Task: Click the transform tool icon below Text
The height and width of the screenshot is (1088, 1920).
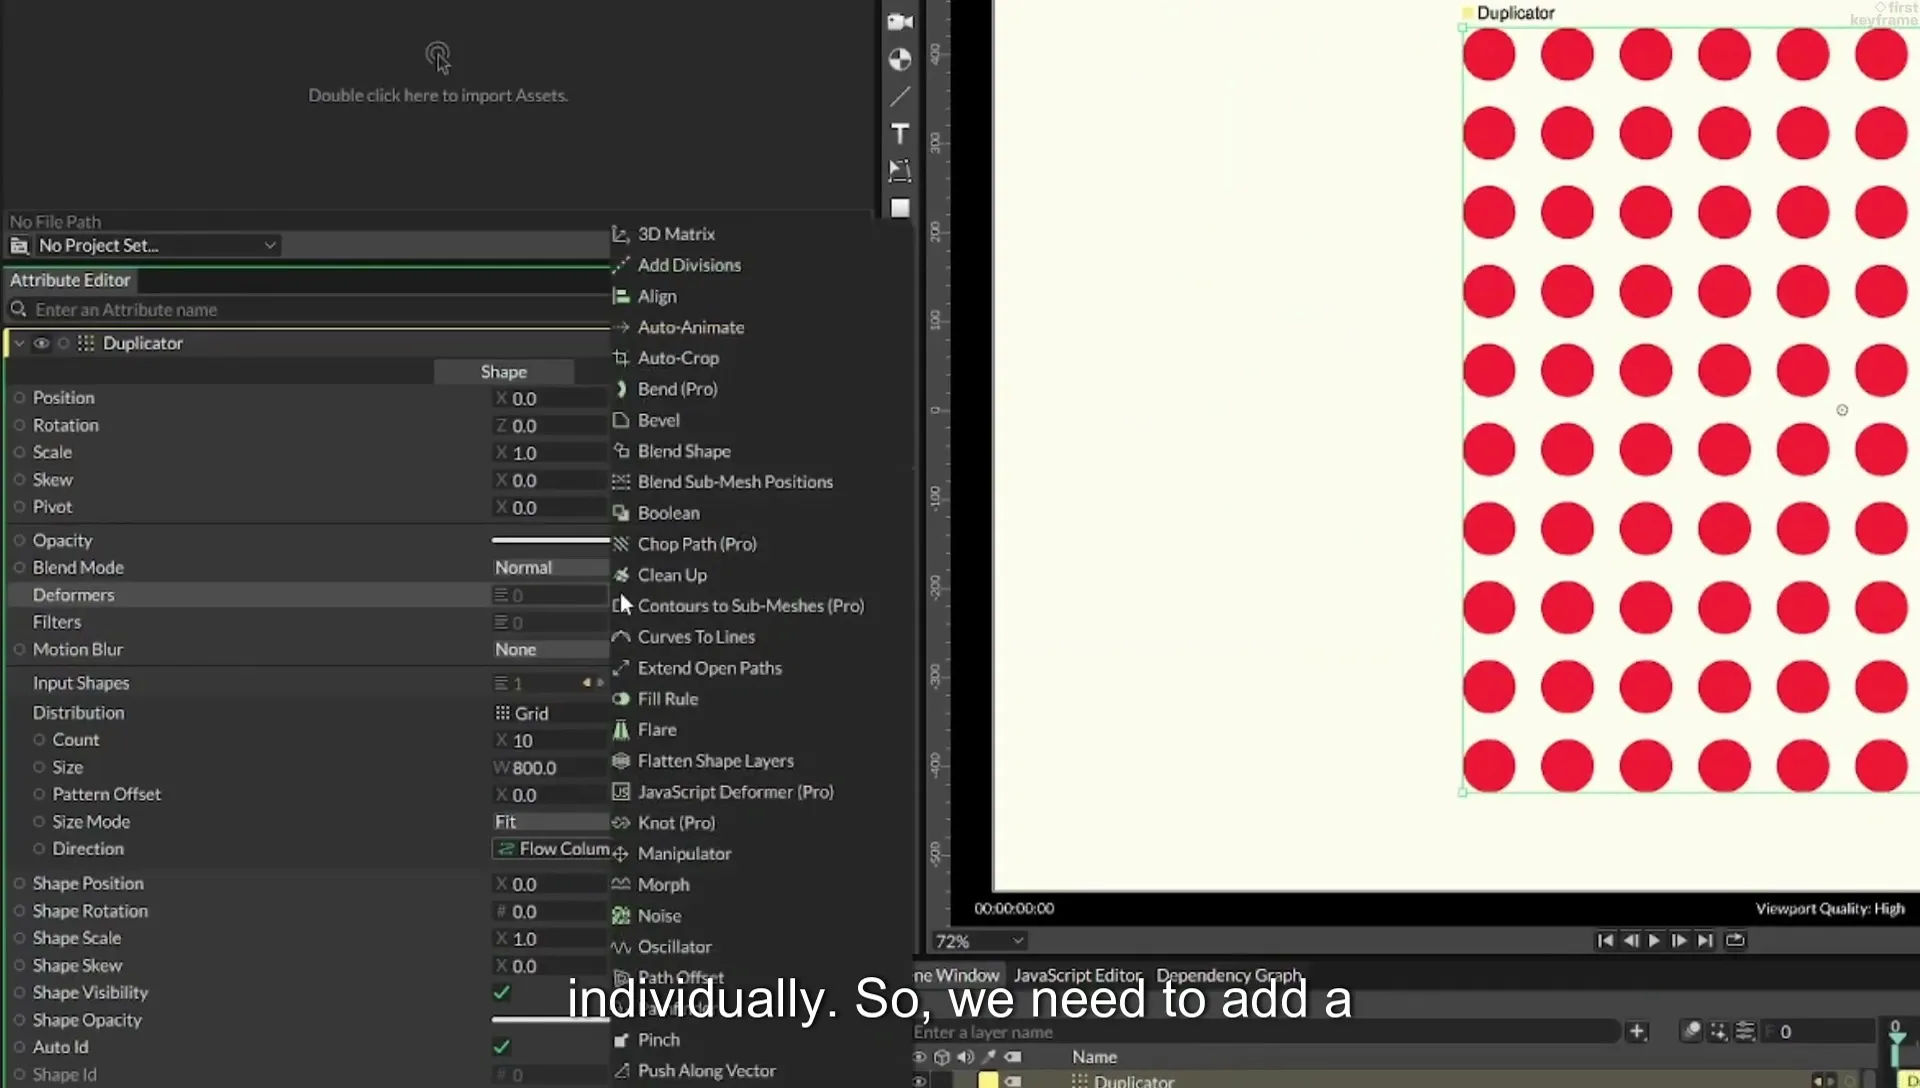Action: point(900,171)
